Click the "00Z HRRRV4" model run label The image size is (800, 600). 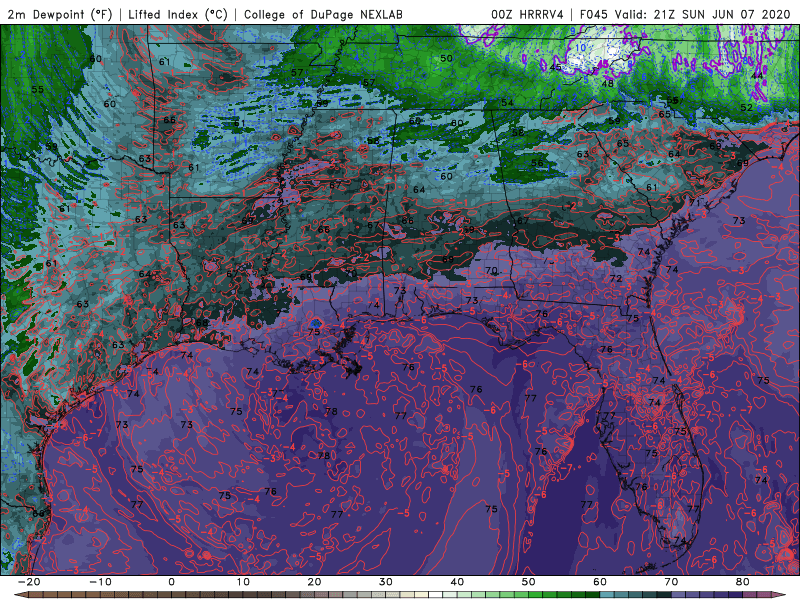[527, 14]
